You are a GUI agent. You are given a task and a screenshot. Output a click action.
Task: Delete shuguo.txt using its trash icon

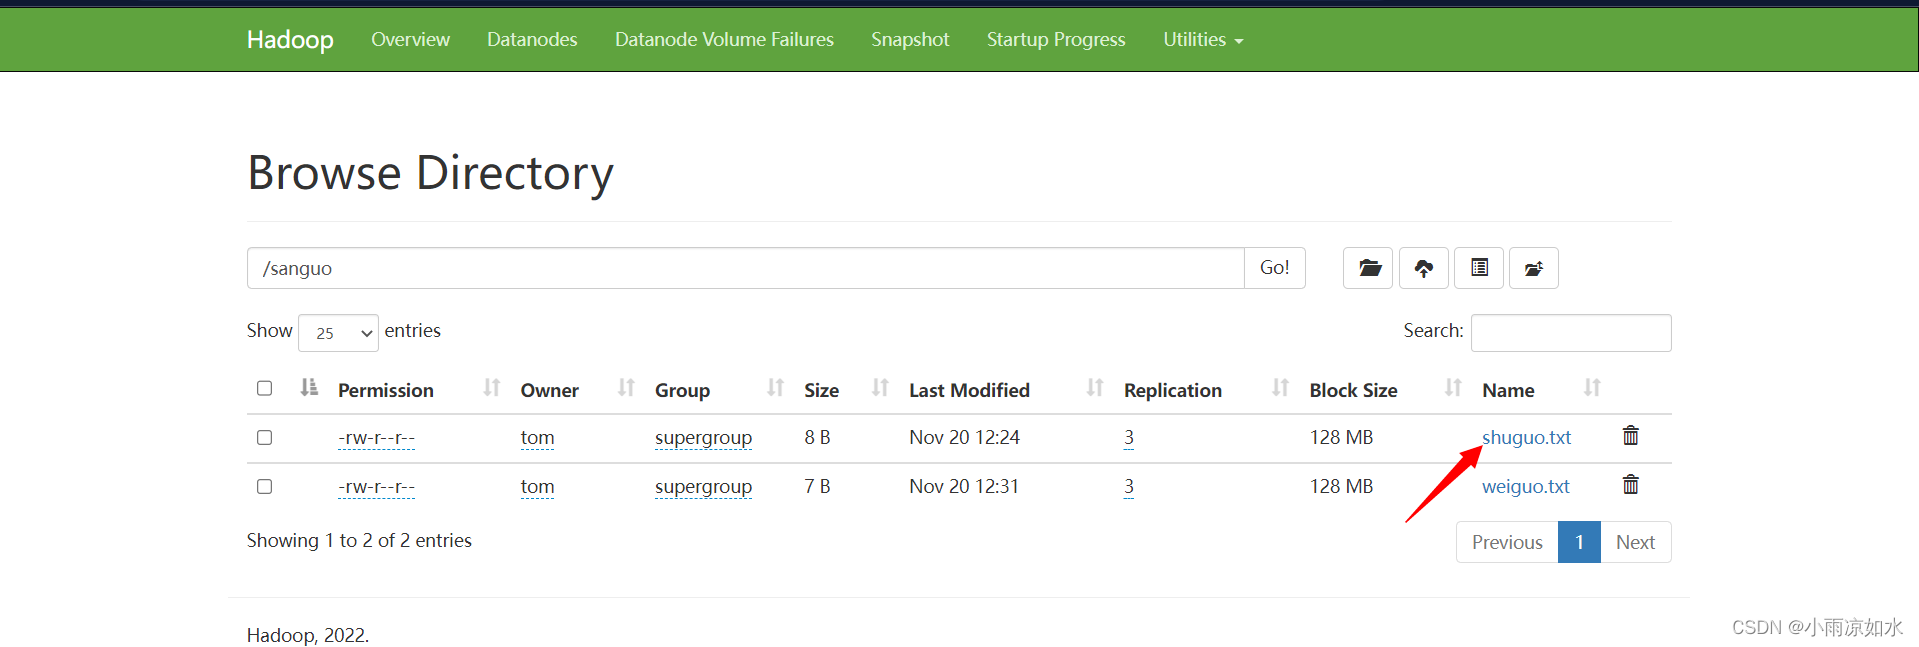click(1630, 436)
